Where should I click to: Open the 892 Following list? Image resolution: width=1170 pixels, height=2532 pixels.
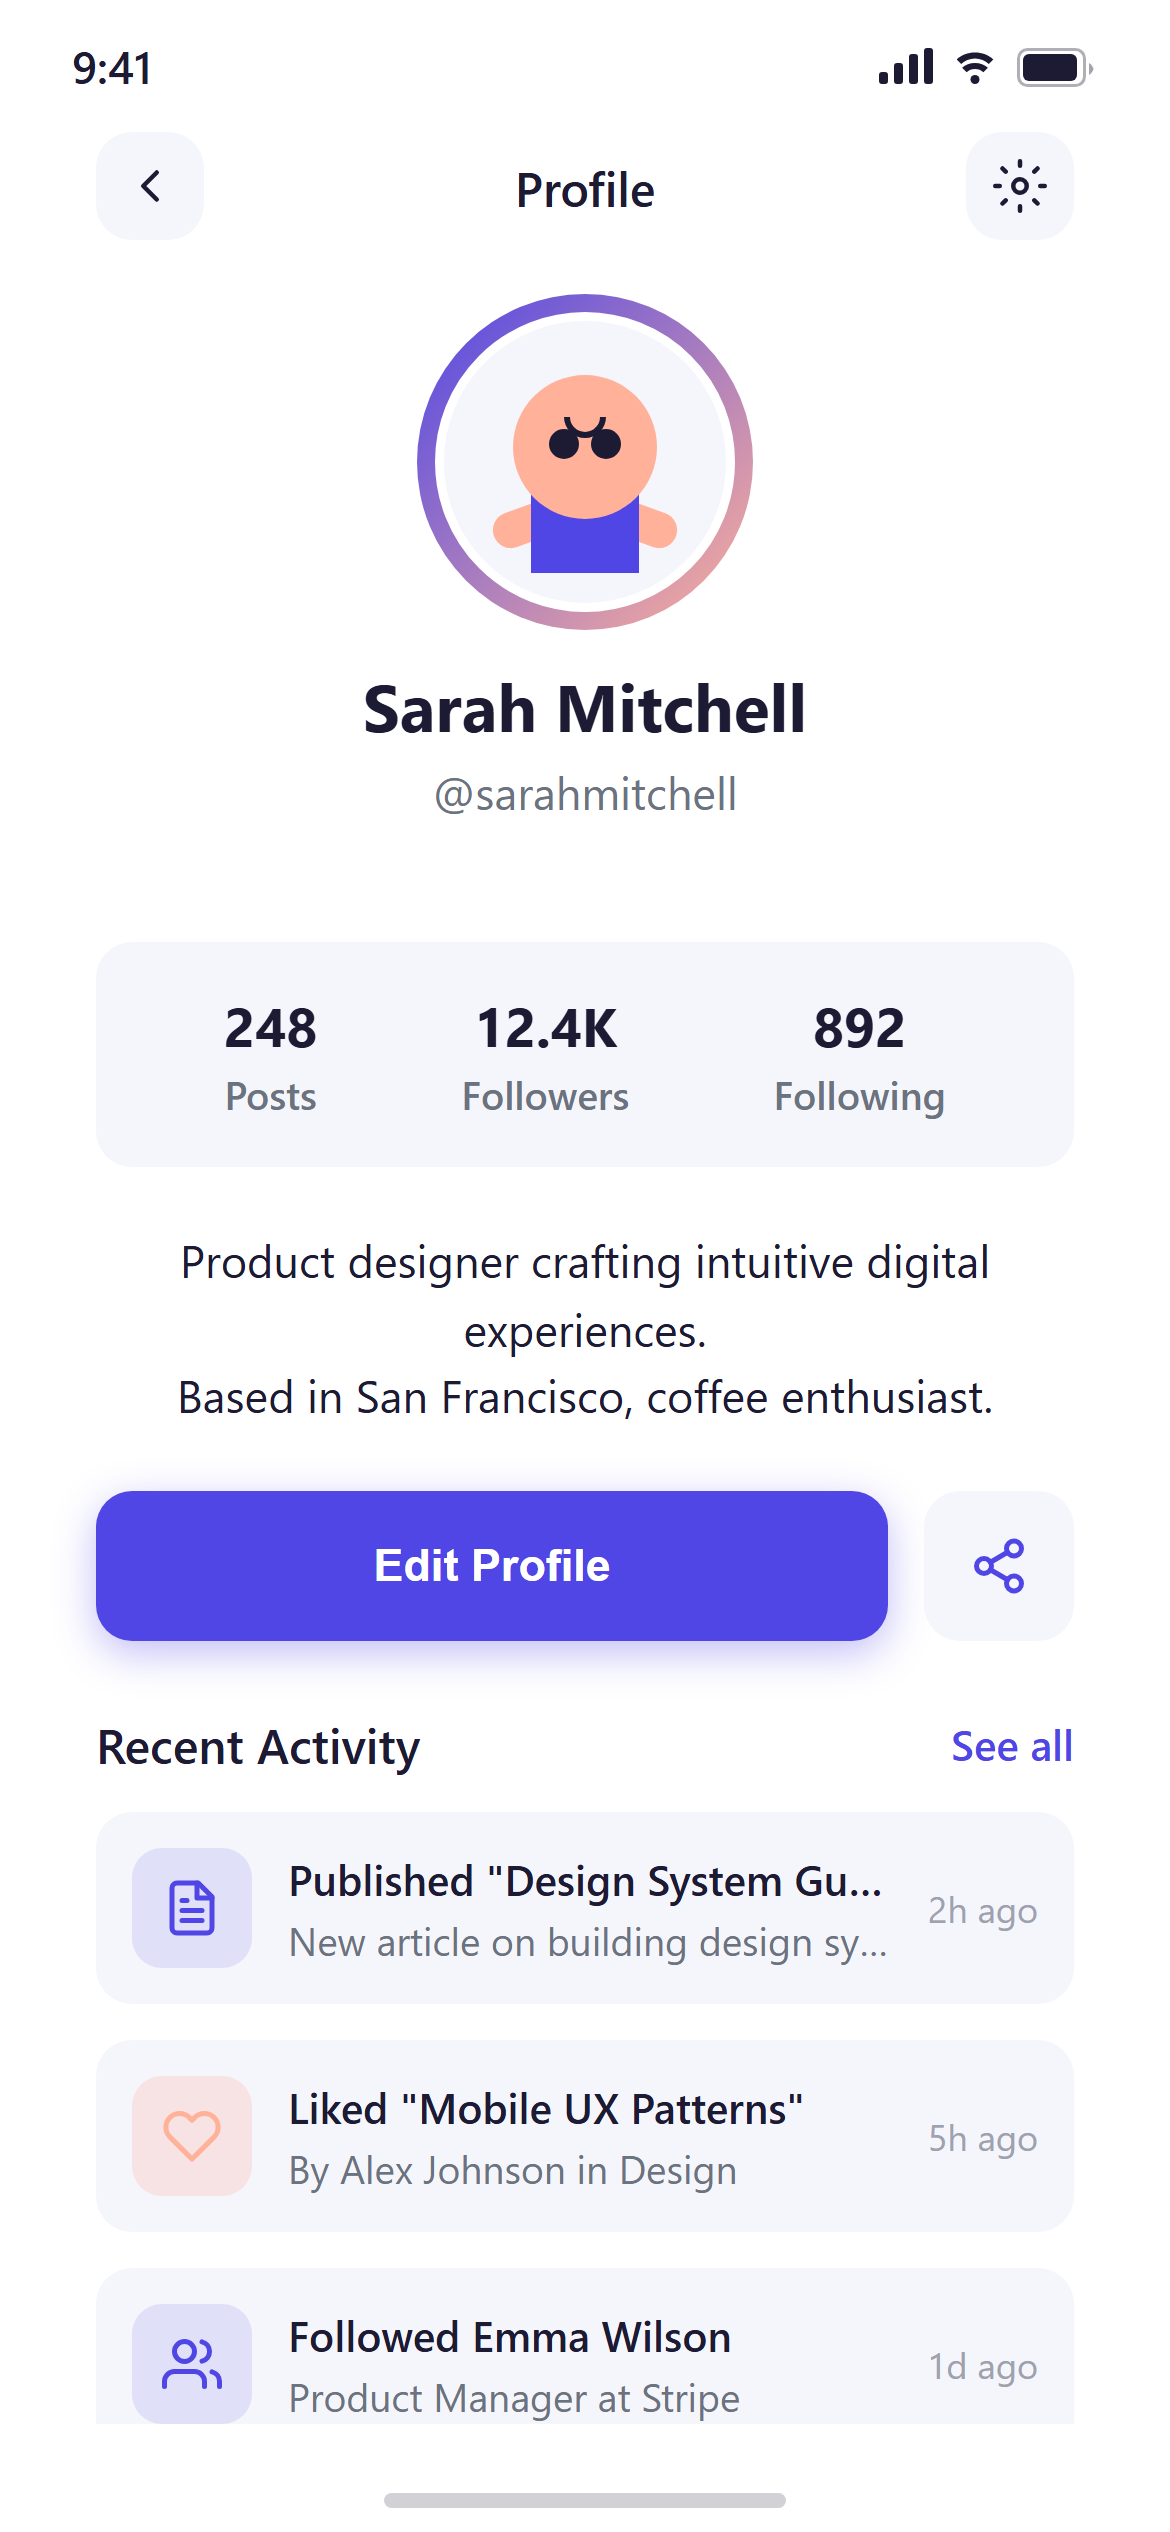click(859, 1058)
